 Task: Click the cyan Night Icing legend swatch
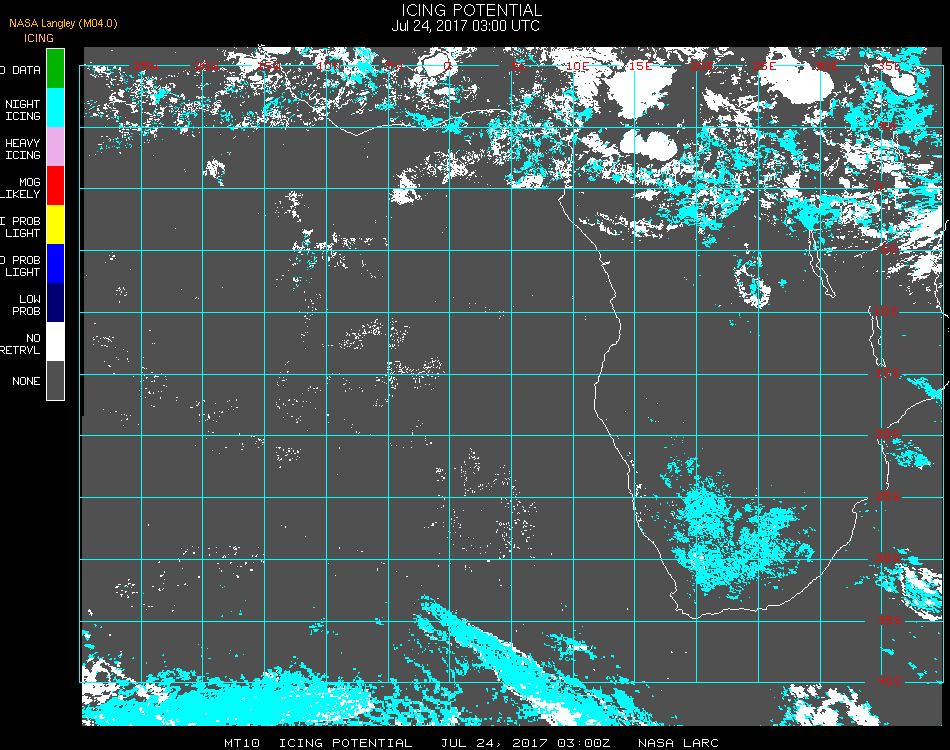click(x=55, y=108)
